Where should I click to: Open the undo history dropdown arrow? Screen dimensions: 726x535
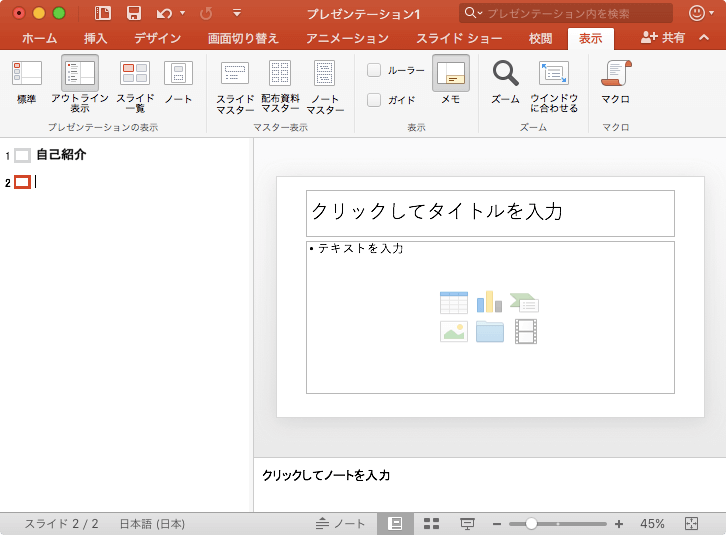182,13
